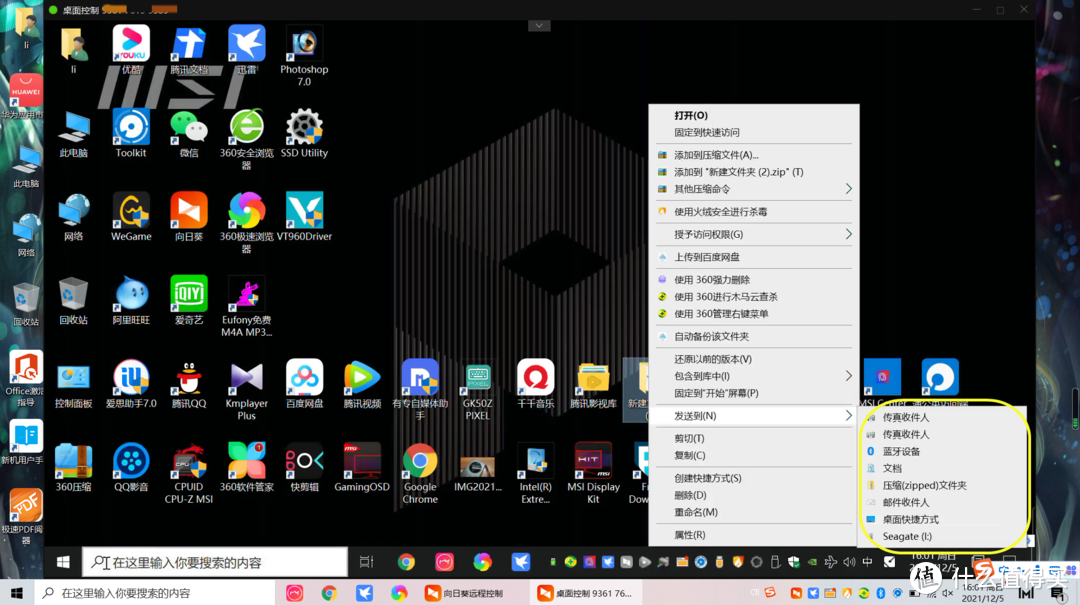The image size is (1080, 605).
Task: Expand 其他压缩命令 submenu arrow
Action: [848, 189]
